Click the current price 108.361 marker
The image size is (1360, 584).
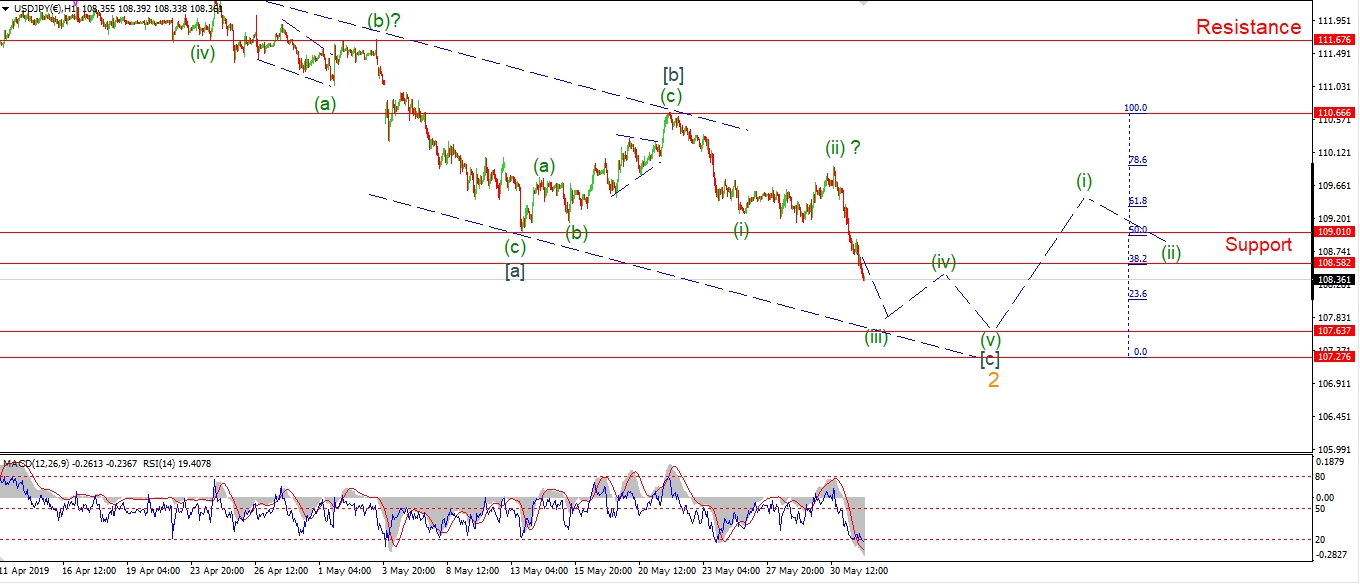click(x=1335, y=280)
